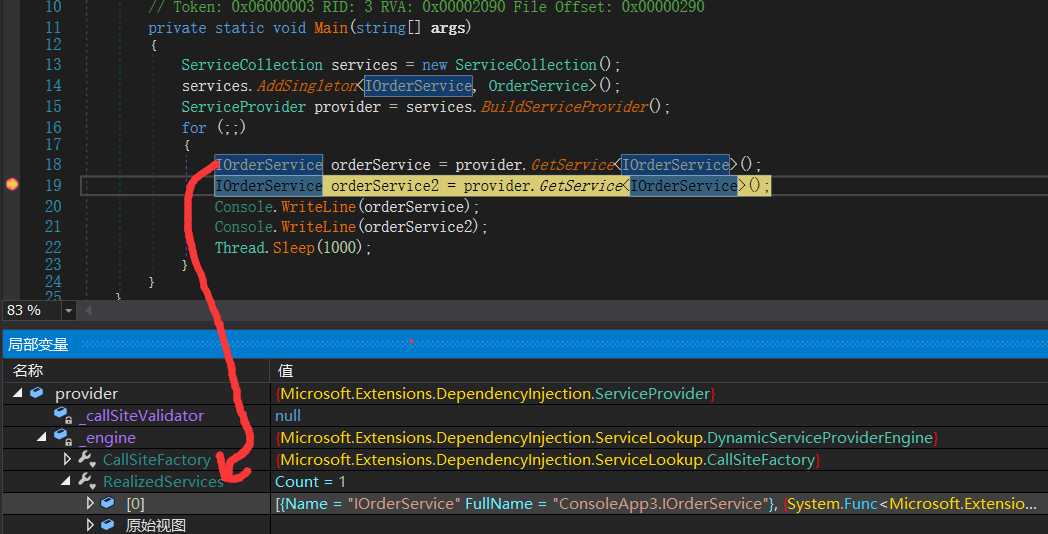Viewport: 1048px width, 534px height.
Task: Click orderService2 on line 19
Action: [385, 185]
